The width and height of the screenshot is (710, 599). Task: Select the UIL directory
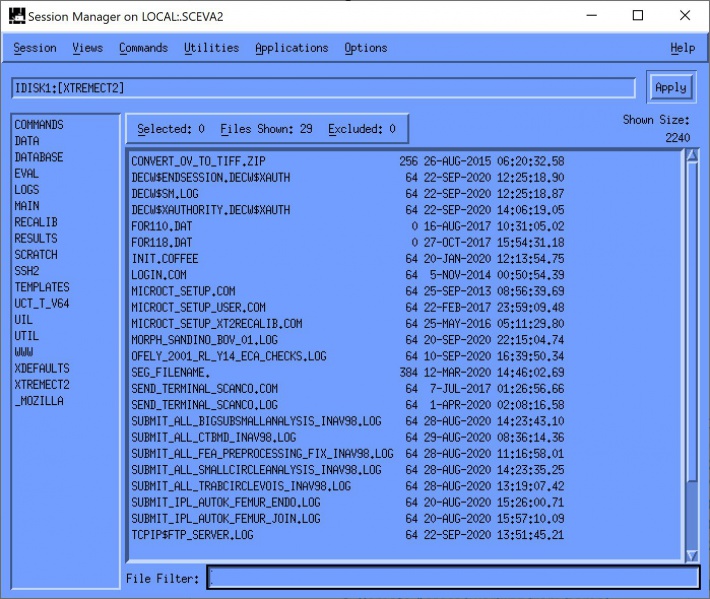click(24, 320)
